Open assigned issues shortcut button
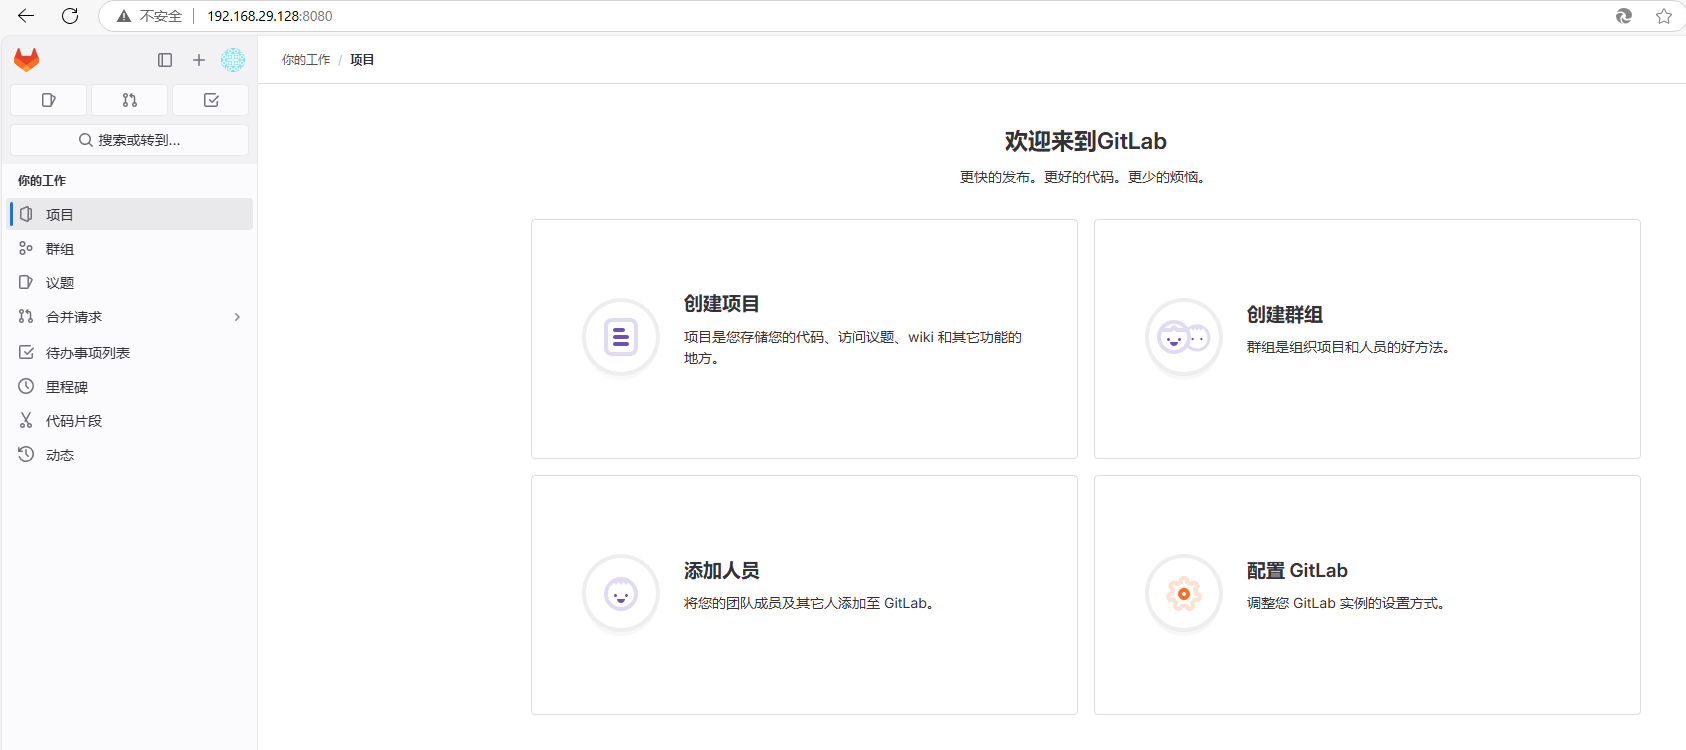This screenshot has height=750, width=1686. (49, 100)
